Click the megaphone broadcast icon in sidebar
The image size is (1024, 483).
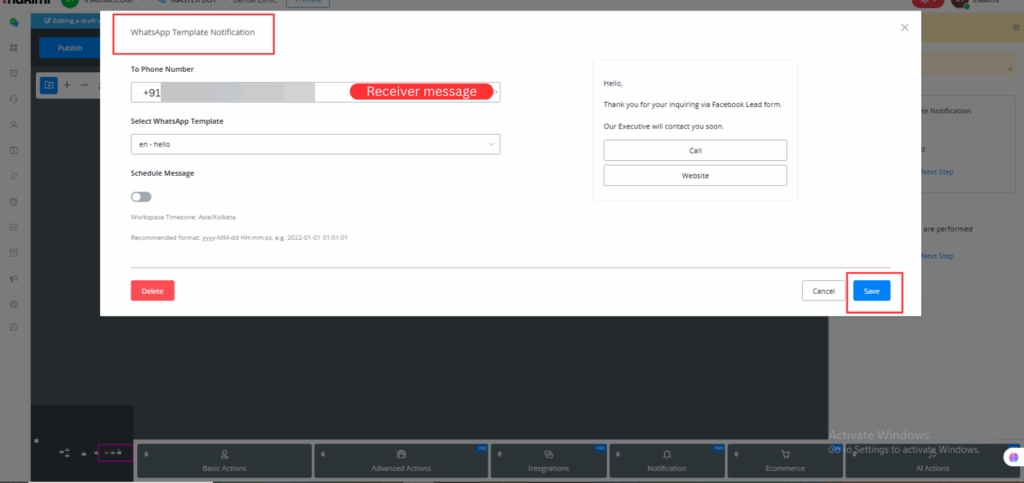pos(14,278)
